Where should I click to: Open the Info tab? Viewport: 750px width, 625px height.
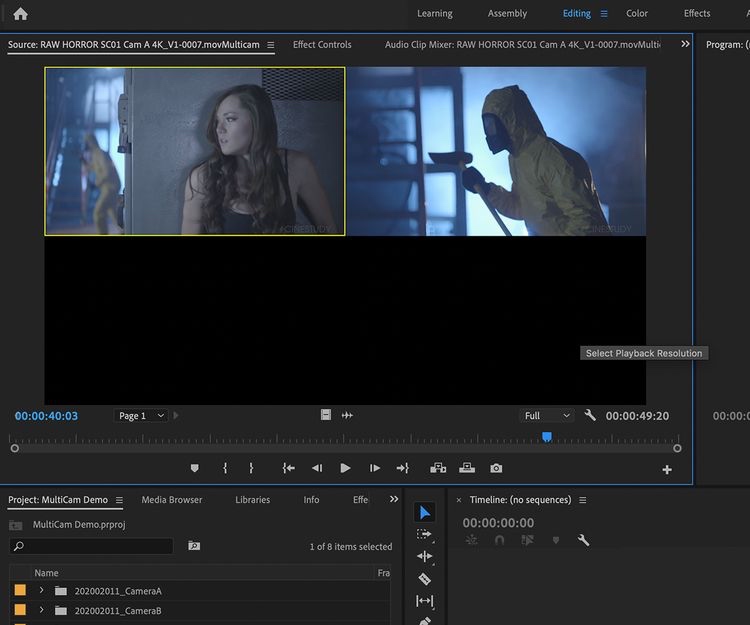(311, 500)
